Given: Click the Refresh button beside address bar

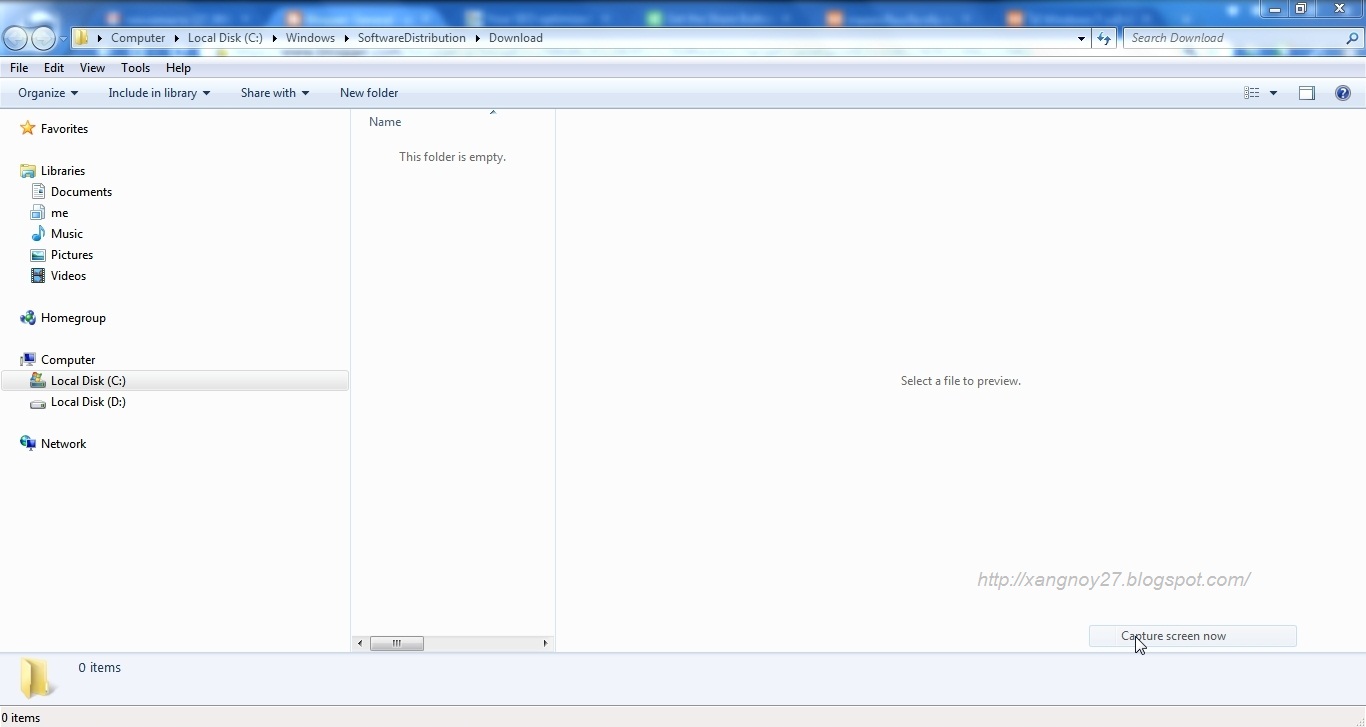Looking at the screenshot, I should (1104, 38).
